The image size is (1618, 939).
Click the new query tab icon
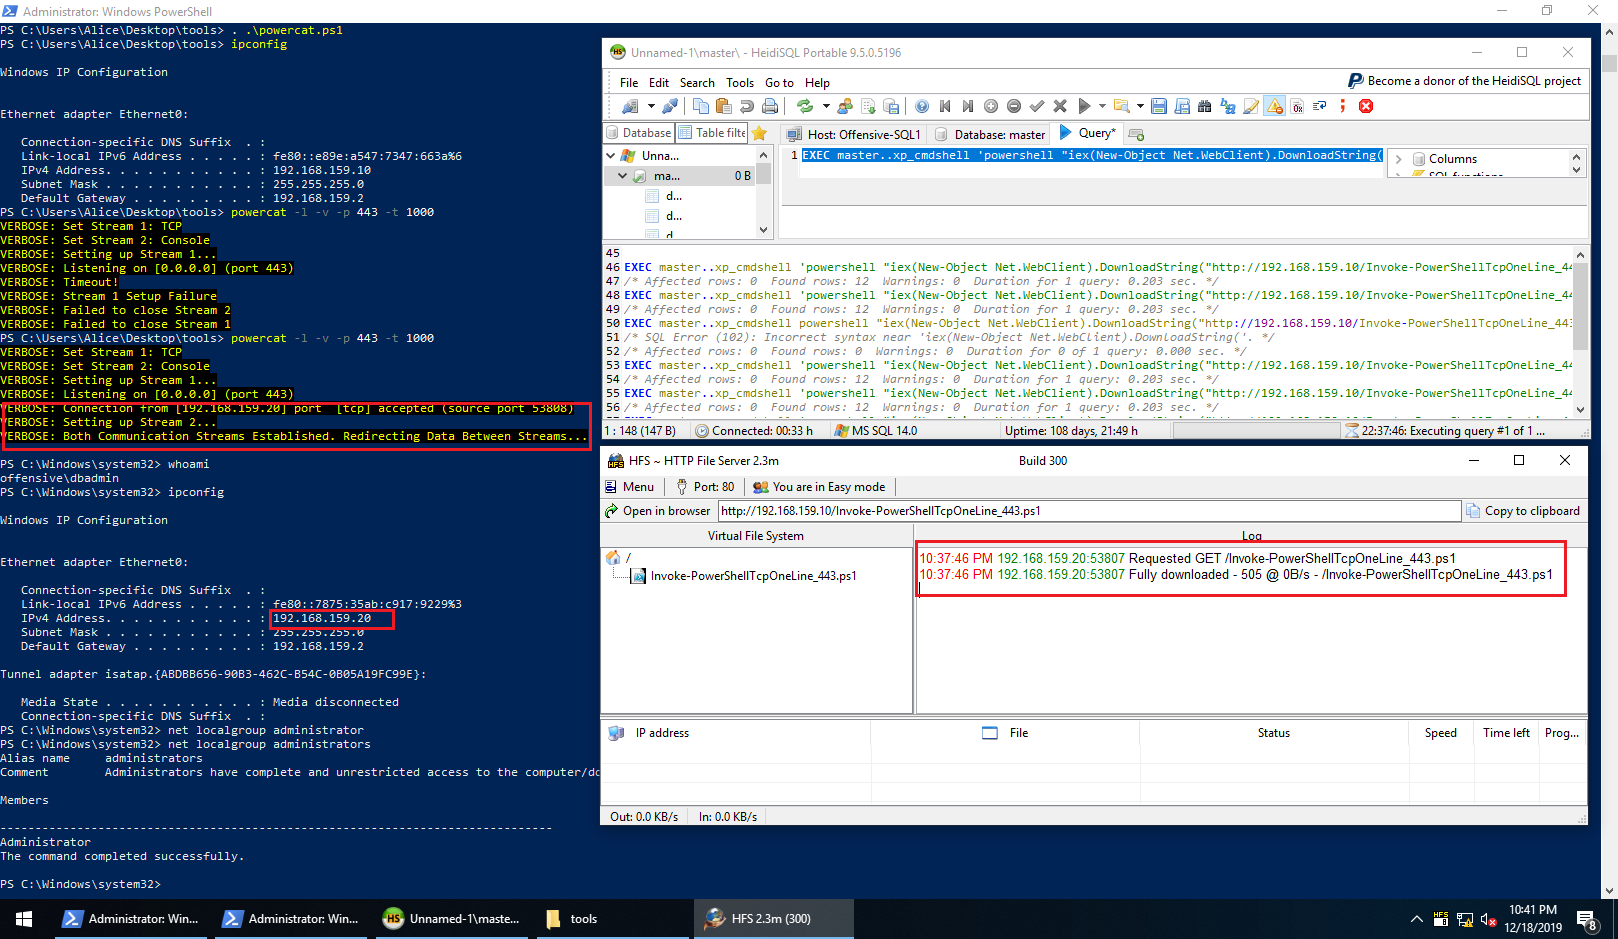click(1136, 134)
